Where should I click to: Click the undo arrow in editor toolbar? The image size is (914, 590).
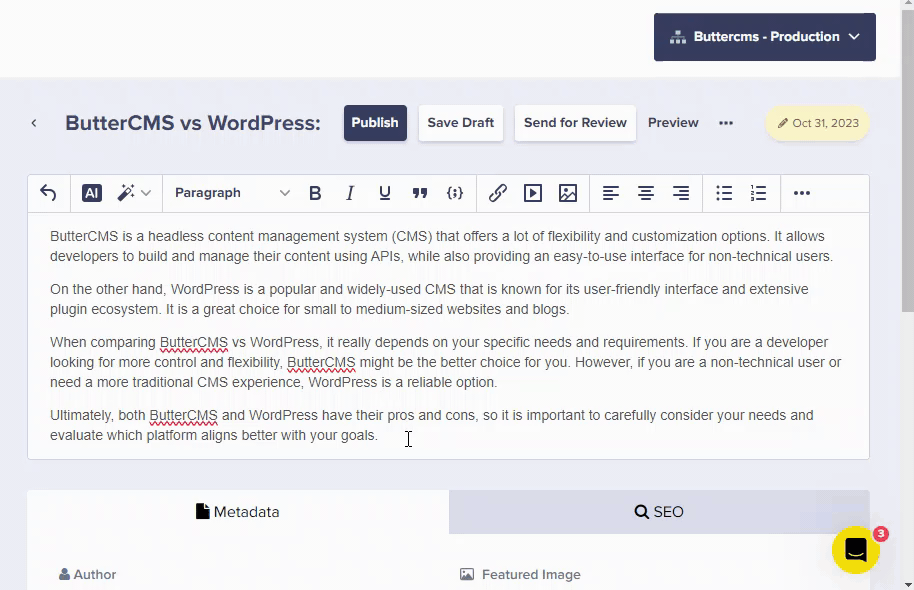tap(48, 193)
